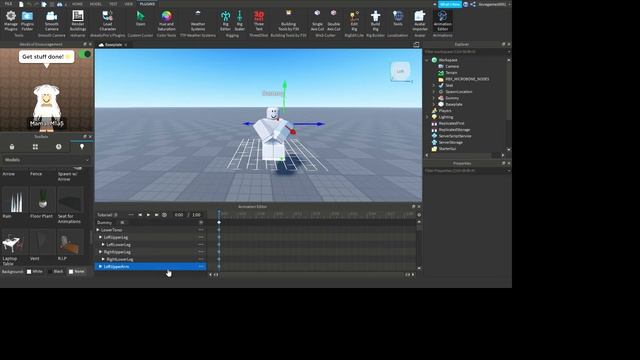Open the Build Rig plugin
Image resolution: width=640 pixels, height=360 pixels.
(x=376, y=20)
